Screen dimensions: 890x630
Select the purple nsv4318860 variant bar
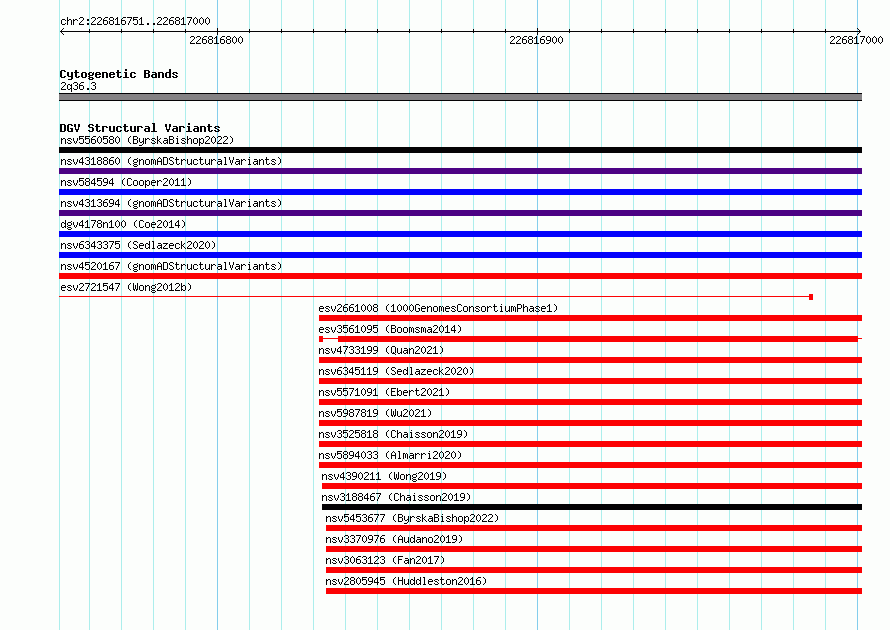tap(460, 171)
